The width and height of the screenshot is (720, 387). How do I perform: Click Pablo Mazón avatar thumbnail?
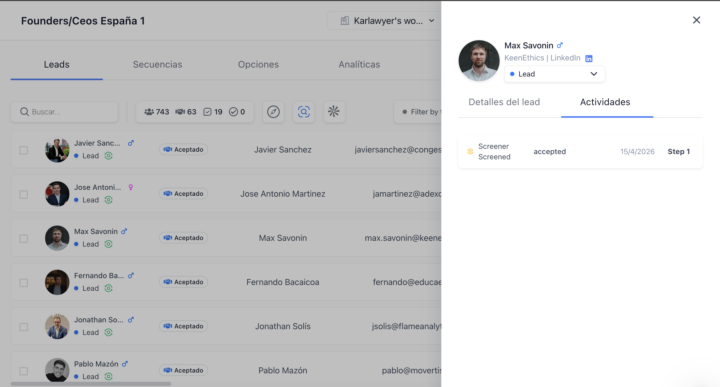click(57, 370)
